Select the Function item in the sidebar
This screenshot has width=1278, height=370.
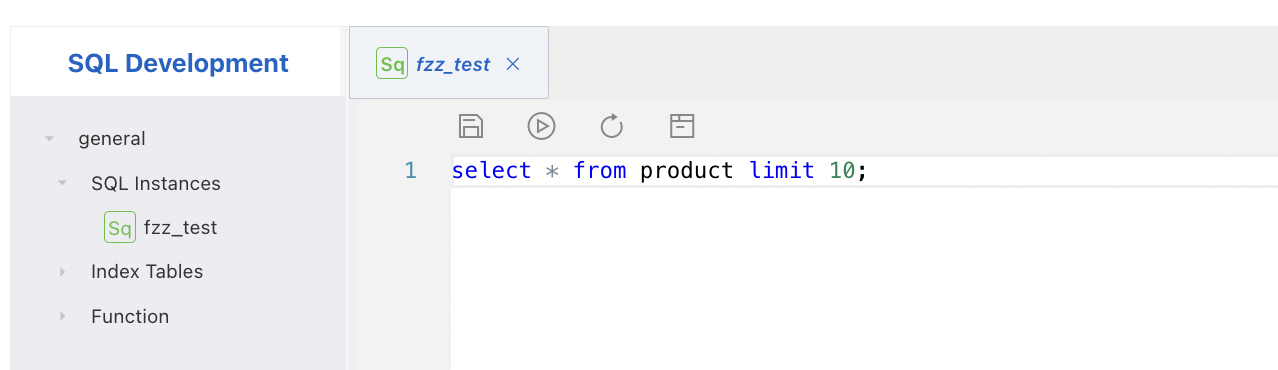tap(130, 316)
